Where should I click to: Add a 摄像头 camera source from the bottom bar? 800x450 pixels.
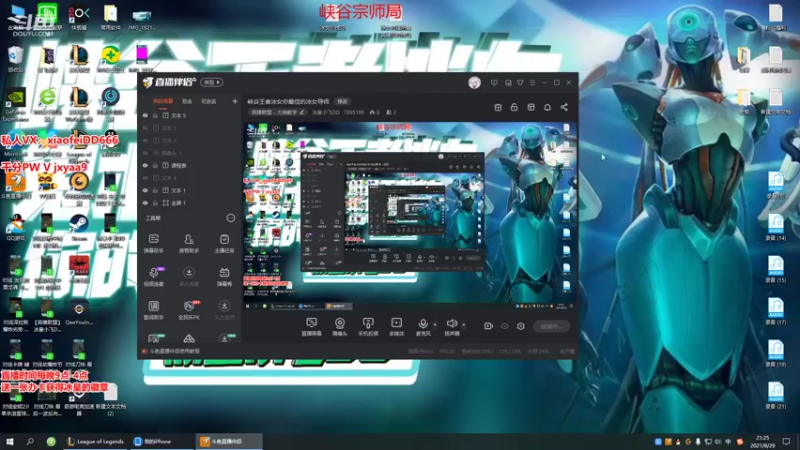tap(340, 327)
